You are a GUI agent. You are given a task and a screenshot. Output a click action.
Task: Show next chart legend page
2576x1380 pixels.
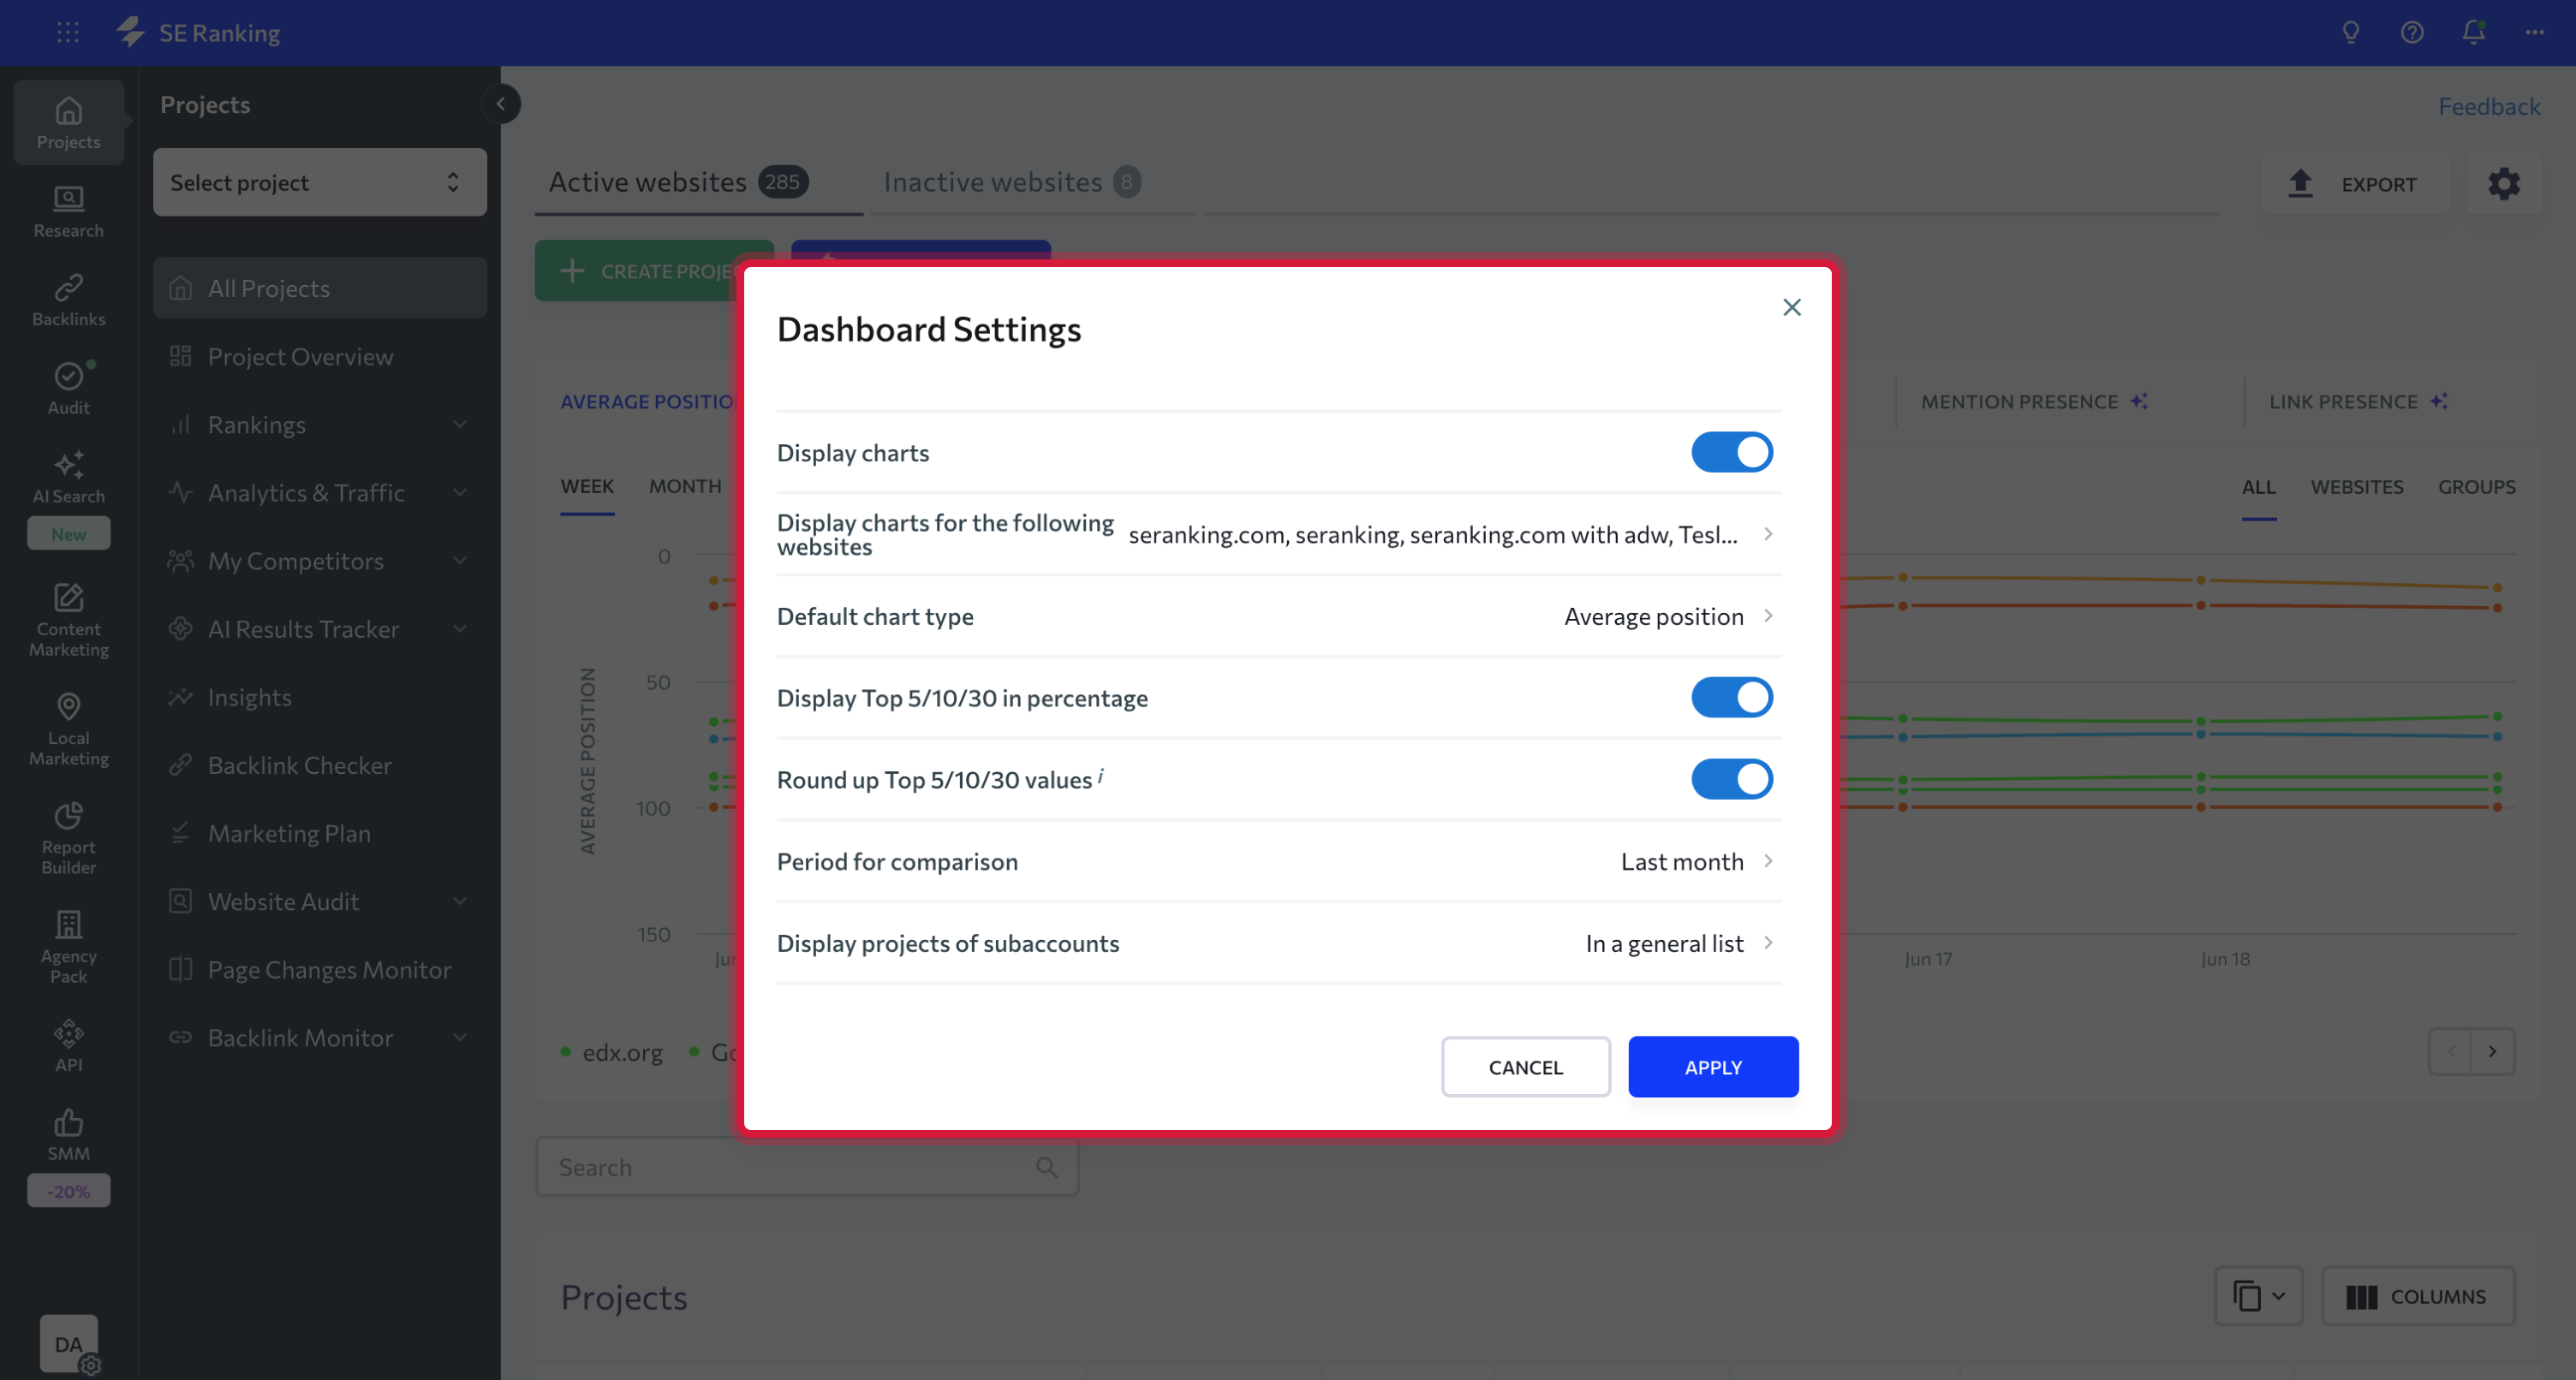pos(2493,1051)
